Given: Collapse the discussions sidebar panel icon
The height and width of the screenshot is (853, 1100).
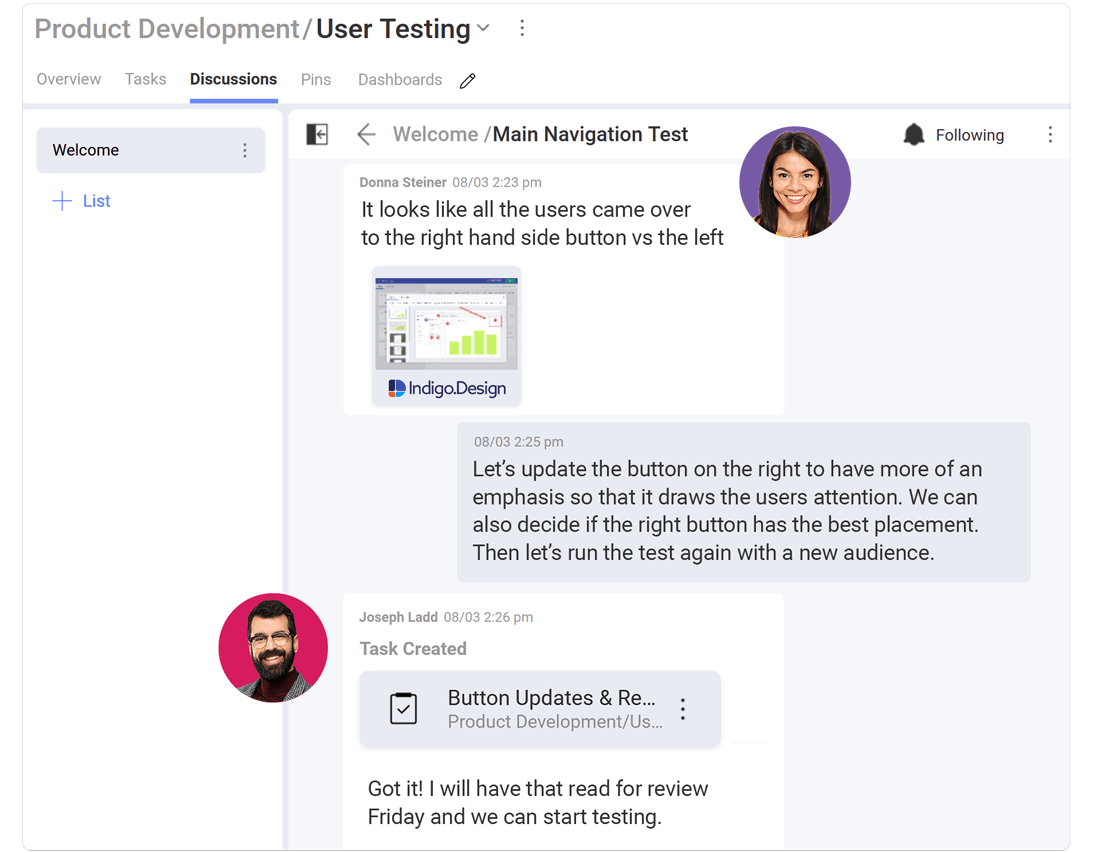Looking at the screenshot, I should 317,134.
